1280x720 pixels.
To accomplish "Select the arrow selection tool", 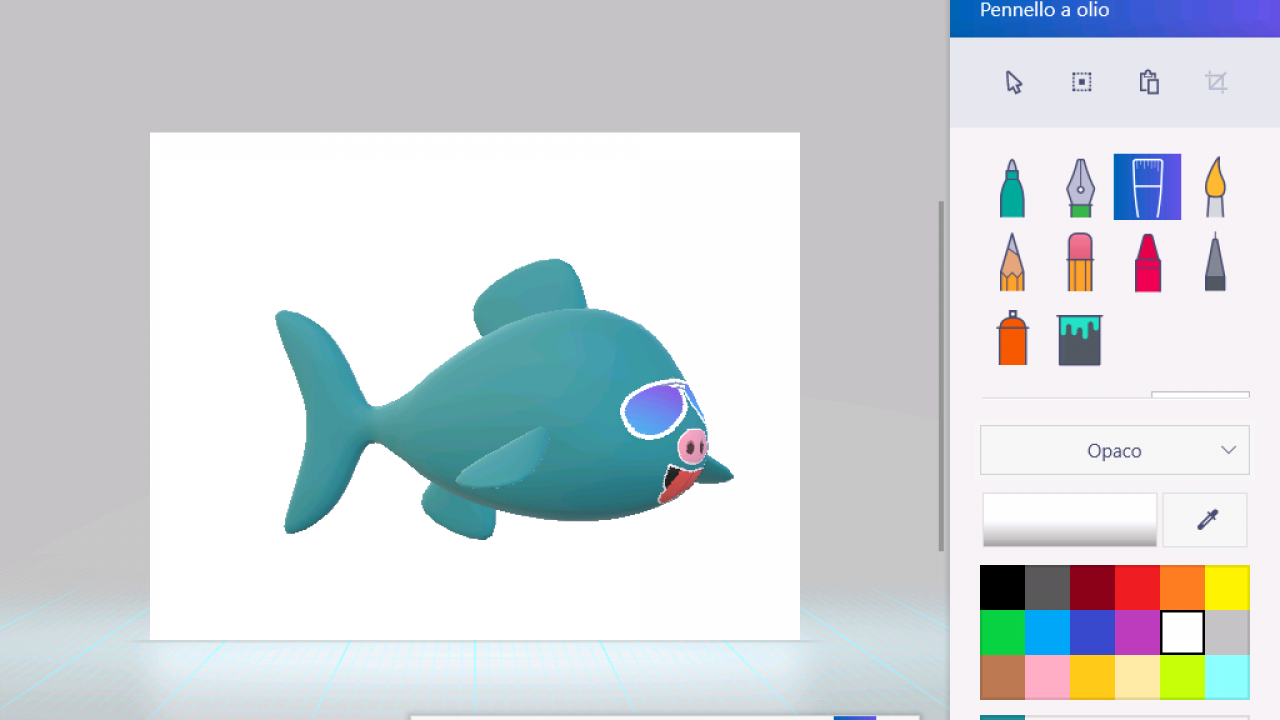I will coord(1014,82).
